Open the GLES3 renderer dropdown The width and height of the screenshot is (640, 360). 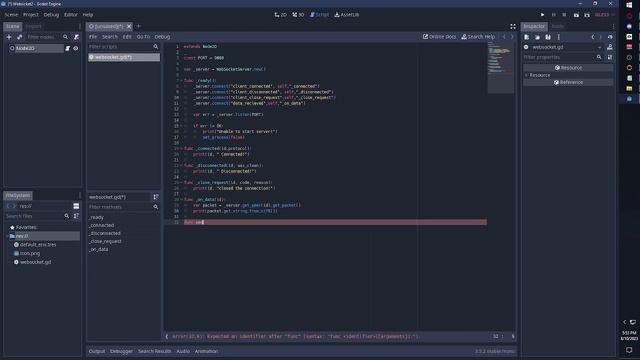(x=604, y=15)
